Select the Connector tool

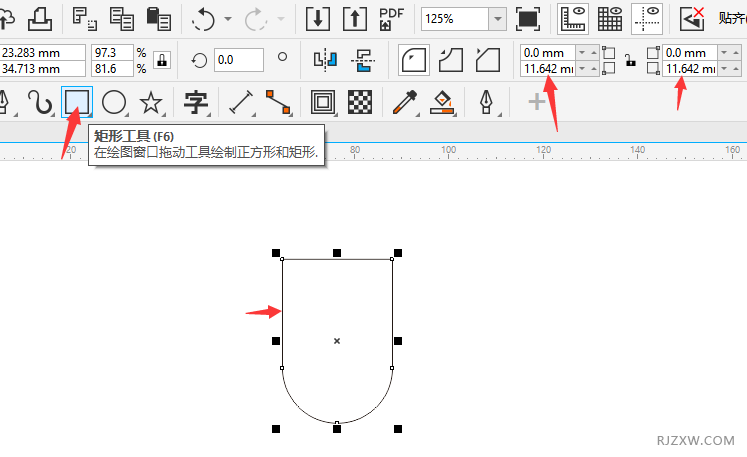coord(278,102)
